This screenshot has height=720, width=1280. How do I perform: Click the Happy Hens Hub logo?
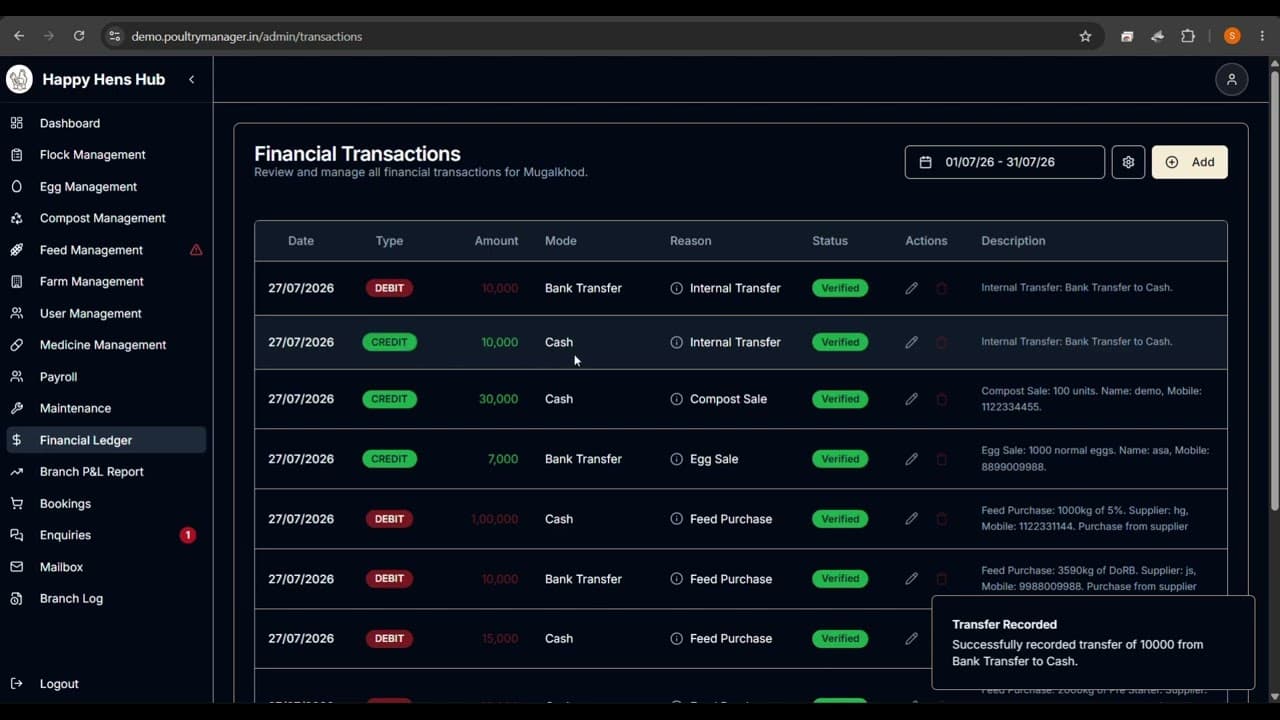pyautogui.click(x=19, y=79)
